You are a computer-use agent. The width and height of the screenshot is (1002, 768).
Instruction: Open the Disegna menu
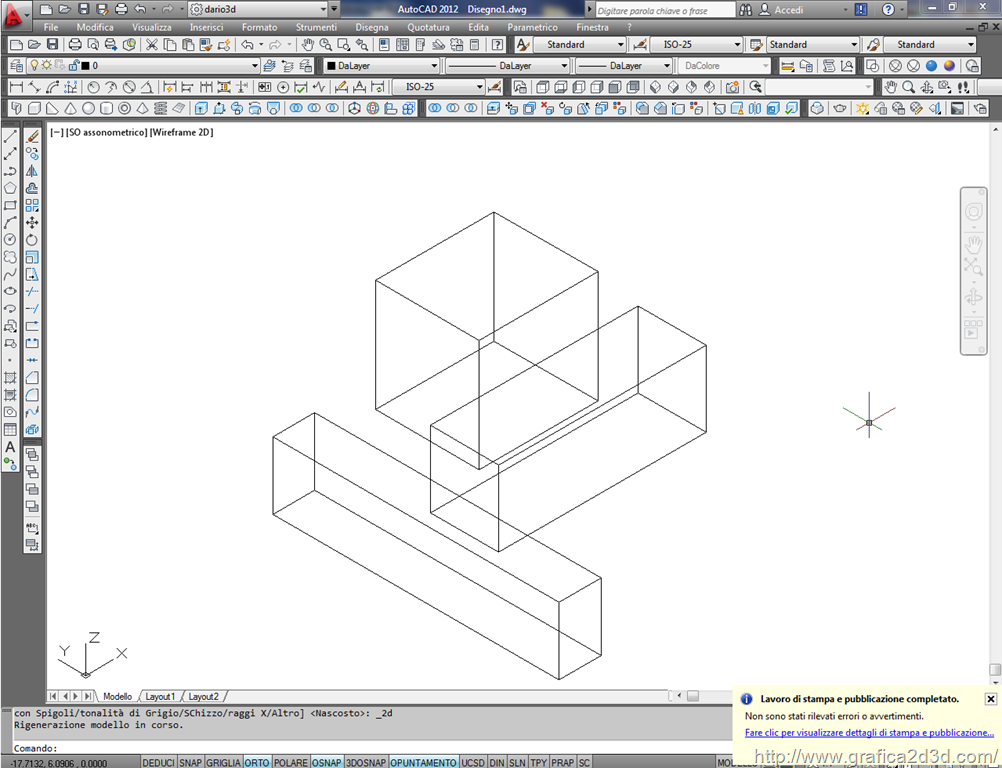point(371,27)
